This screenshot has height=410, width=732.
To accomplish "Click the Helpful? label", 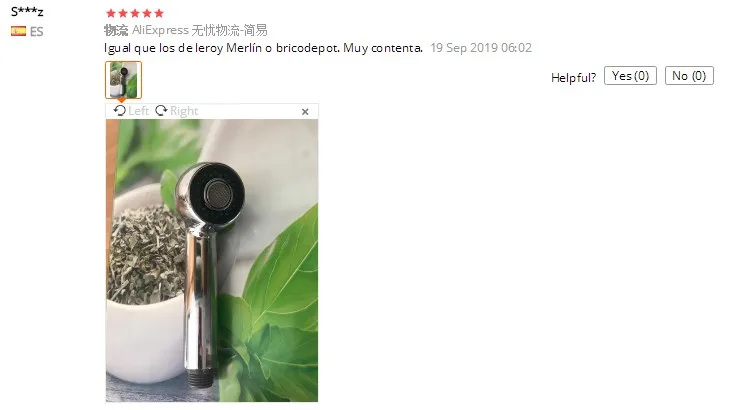I will 573,78.
